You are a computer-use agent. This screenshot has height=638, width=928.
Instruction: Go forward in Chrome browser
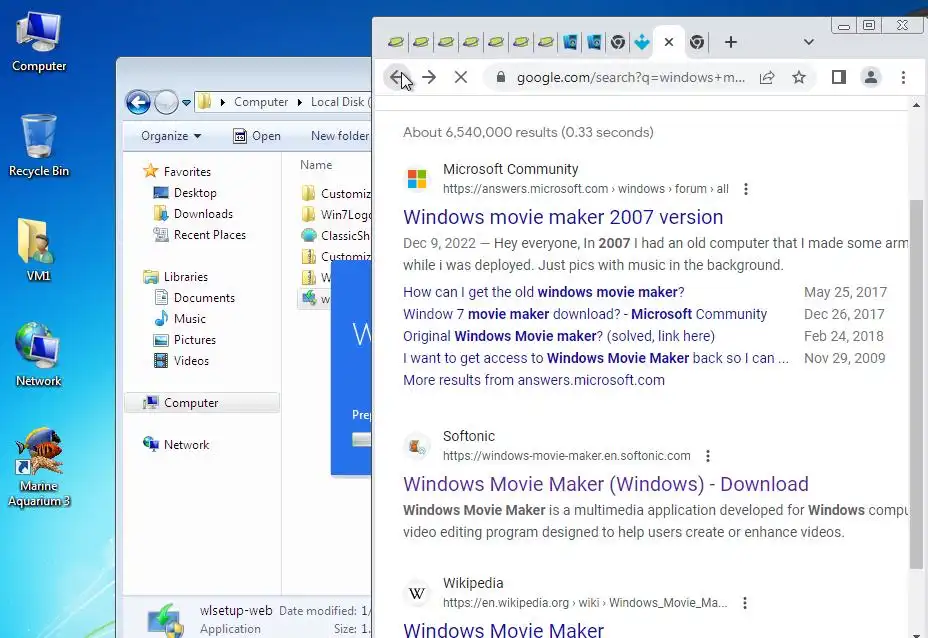coord(429,78)
